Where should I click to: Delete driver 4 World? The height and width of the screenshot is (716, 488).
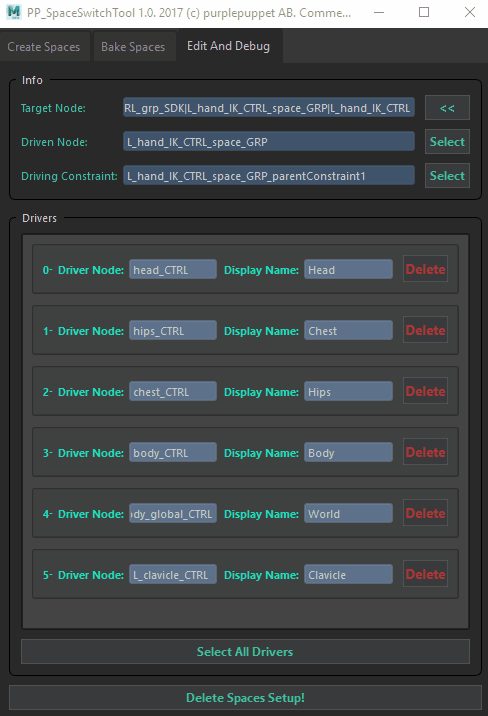point(425,513)
